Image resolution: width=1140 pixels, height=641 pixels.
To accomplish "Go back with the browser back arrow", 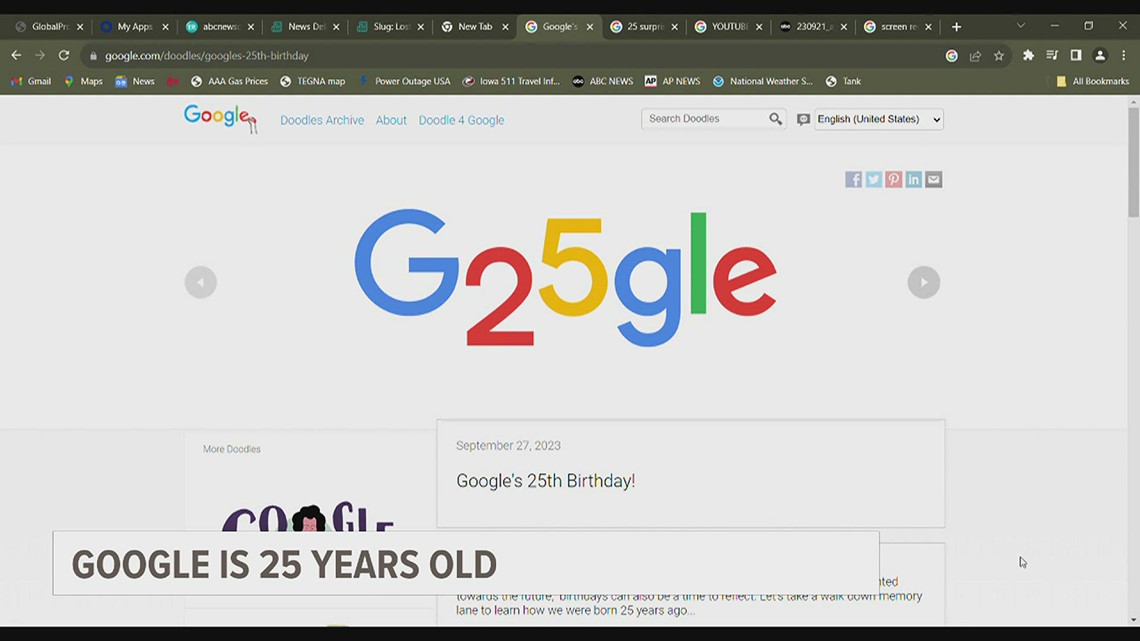I will 16,55.
